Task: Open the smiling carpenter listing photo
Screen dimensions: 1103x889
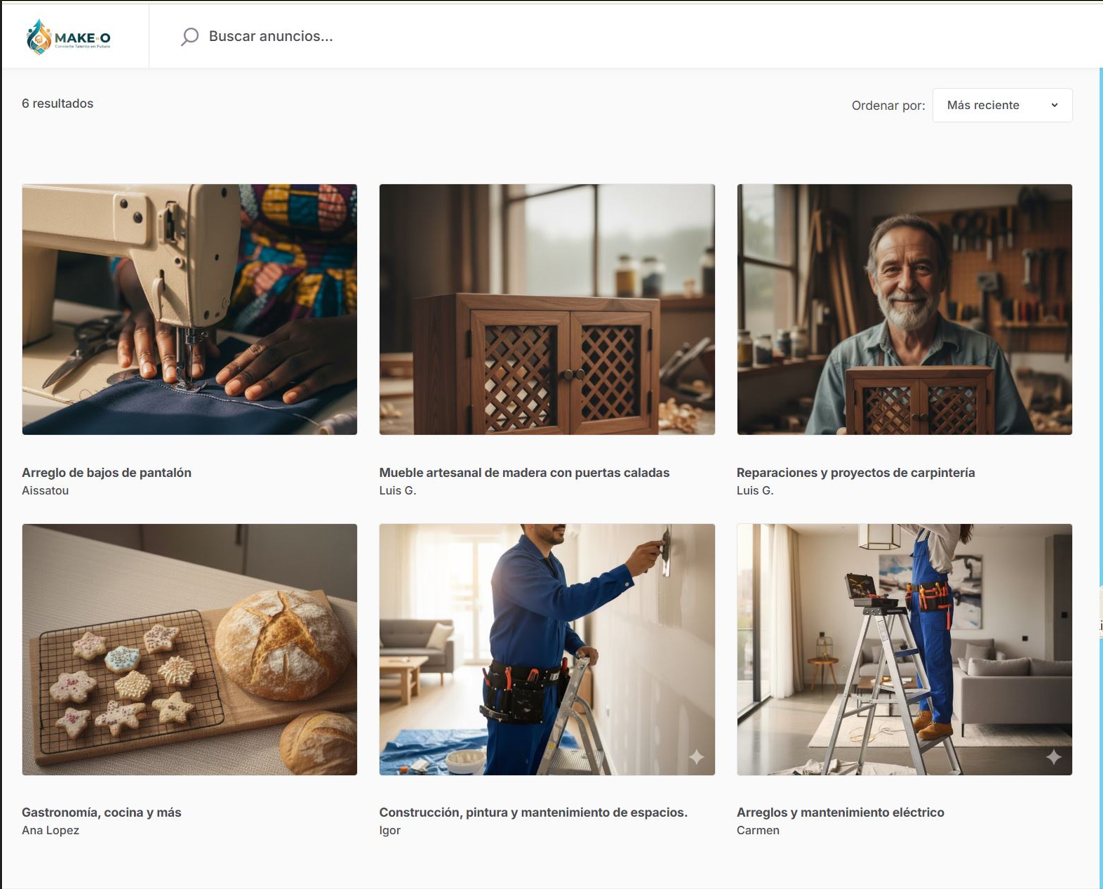Action: [904, 309]
